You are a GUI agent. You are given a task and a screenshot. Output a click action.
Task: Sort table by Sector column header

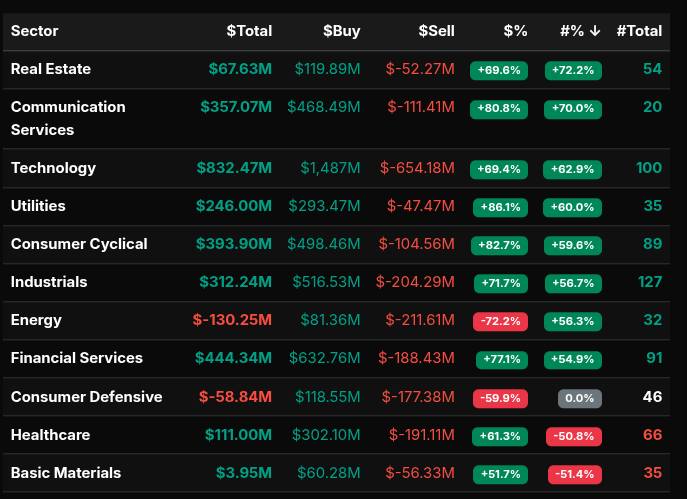[35, 31]
